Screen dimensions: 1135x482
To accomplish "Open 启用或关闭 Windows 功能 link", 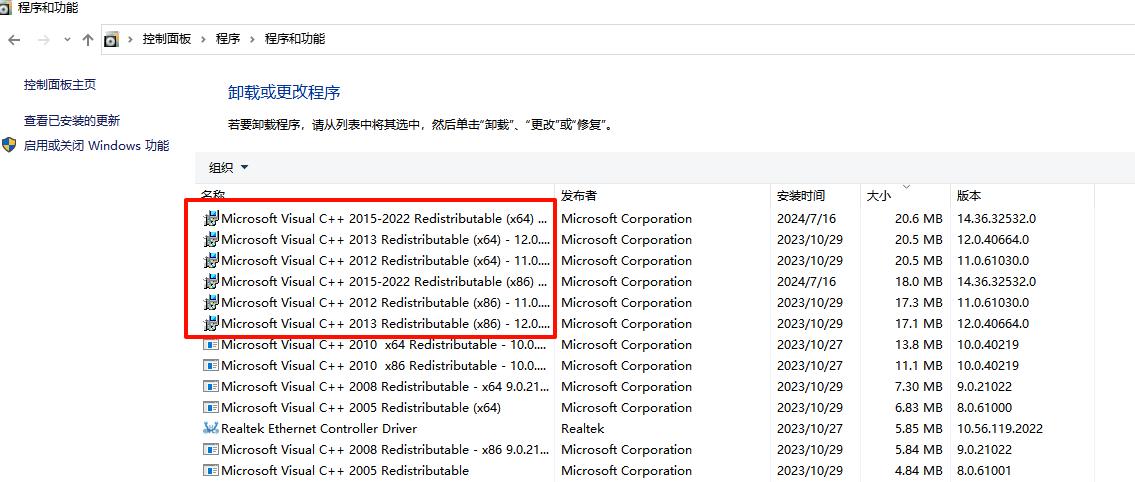I will click(x=96, y=145).
